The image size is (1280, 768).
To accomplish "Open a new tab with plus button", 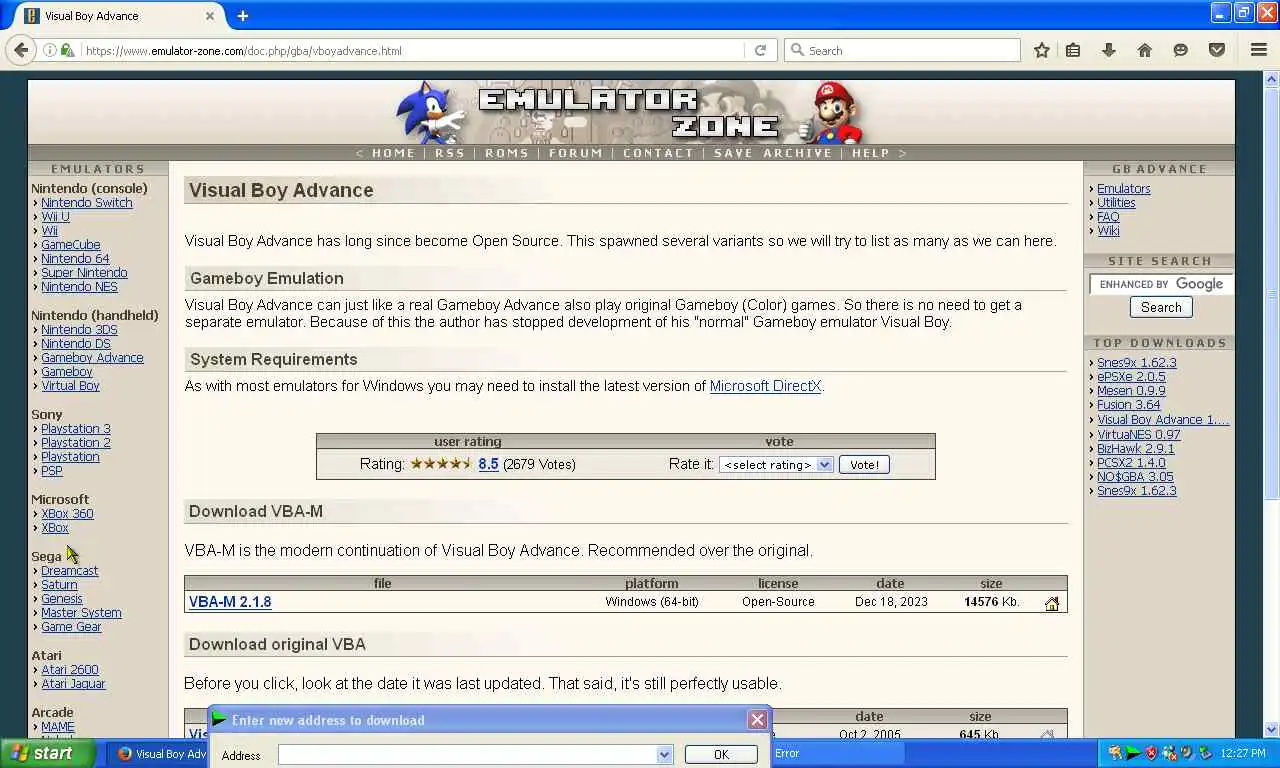I will pyautogui.click(x=242, y=16).
